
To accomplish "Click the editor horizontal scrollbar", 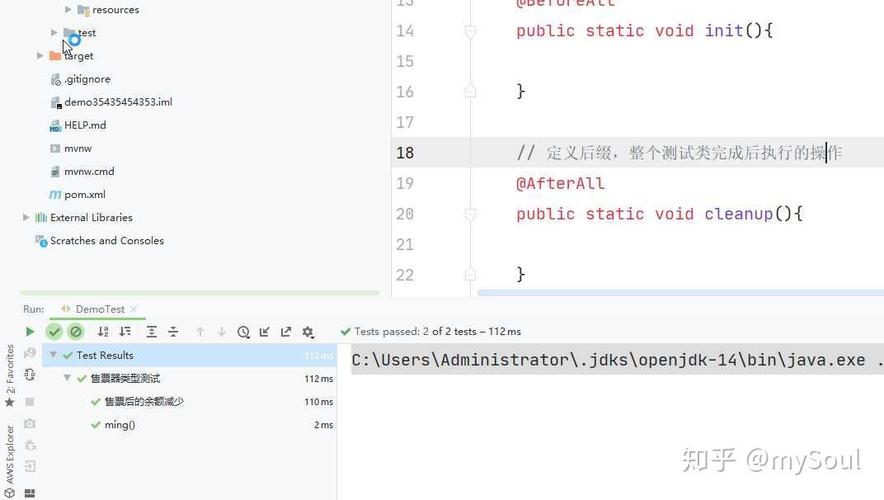I will (x=680, y=293).
